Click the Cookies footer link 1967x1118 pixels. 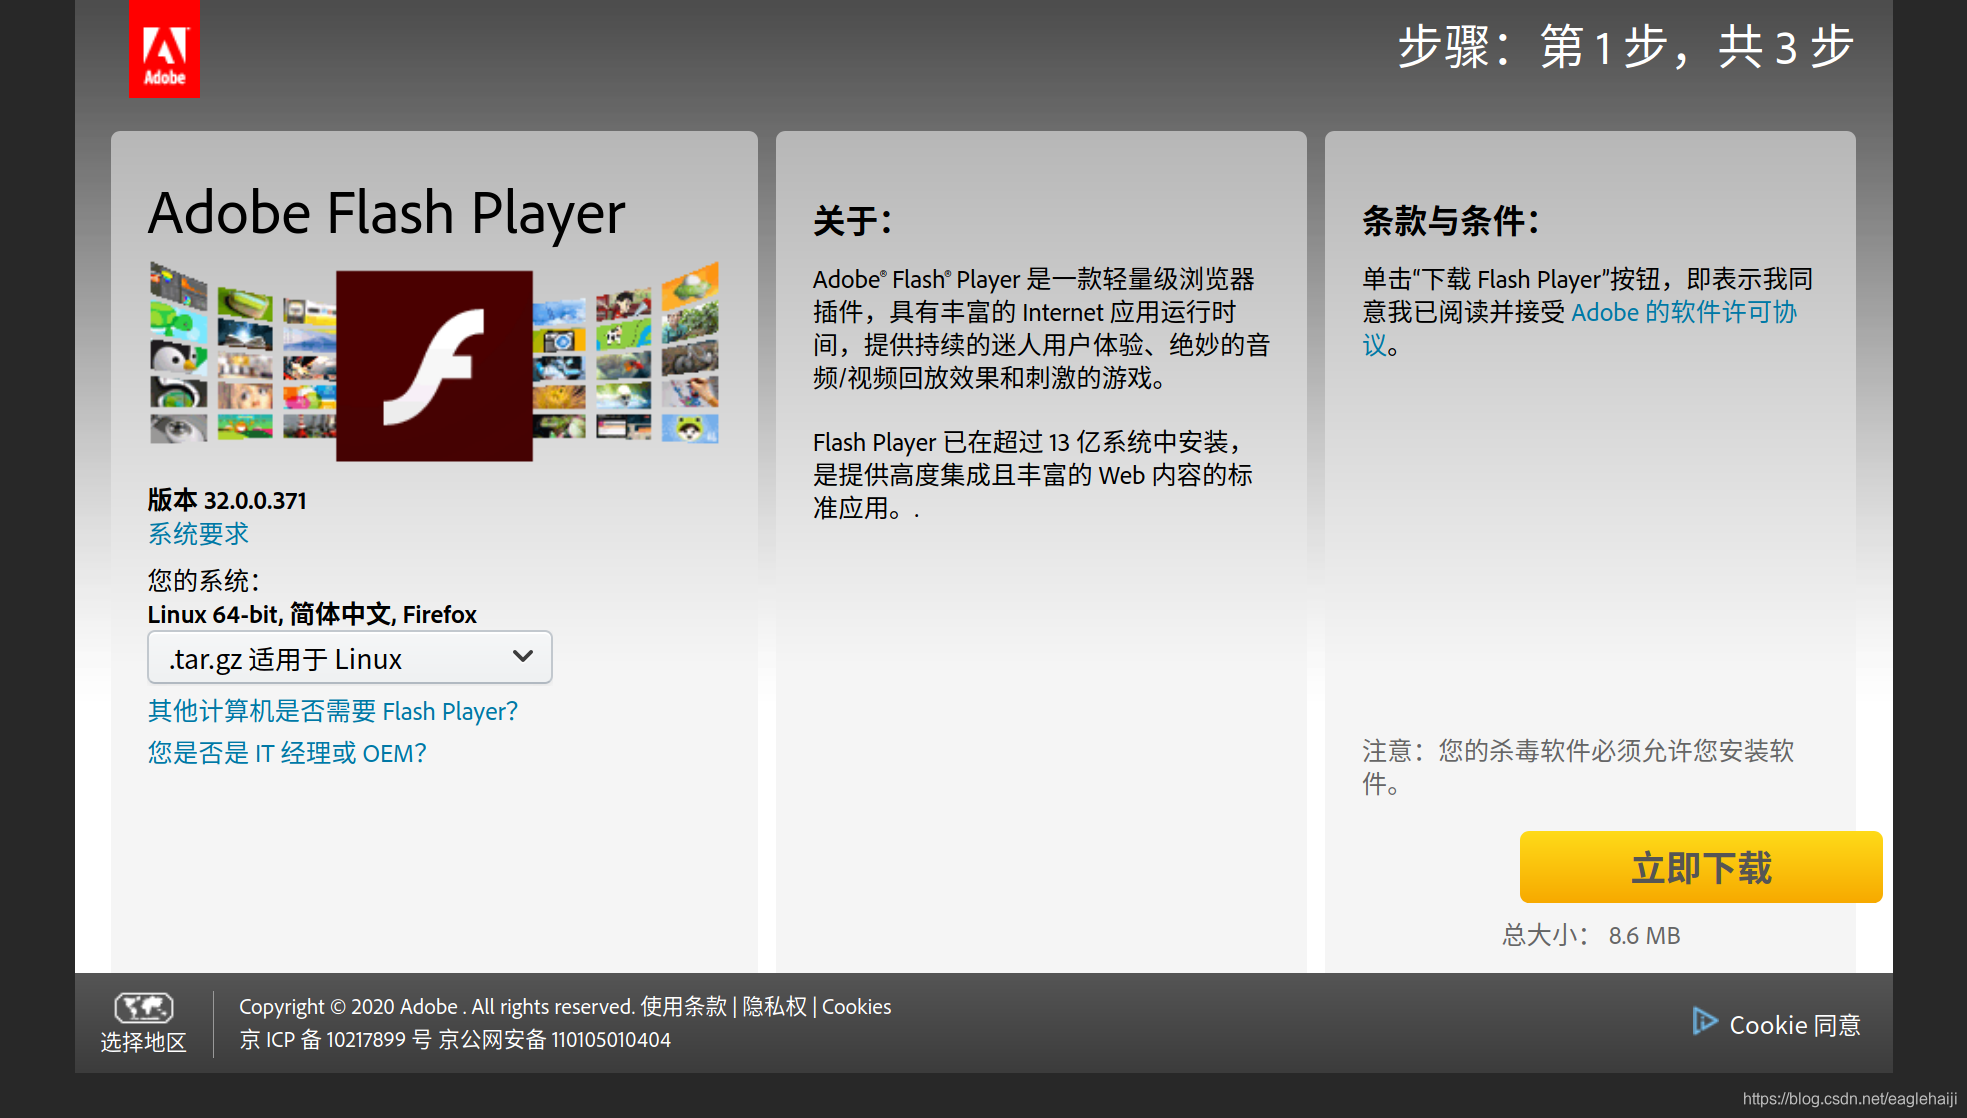(856, 1007)
